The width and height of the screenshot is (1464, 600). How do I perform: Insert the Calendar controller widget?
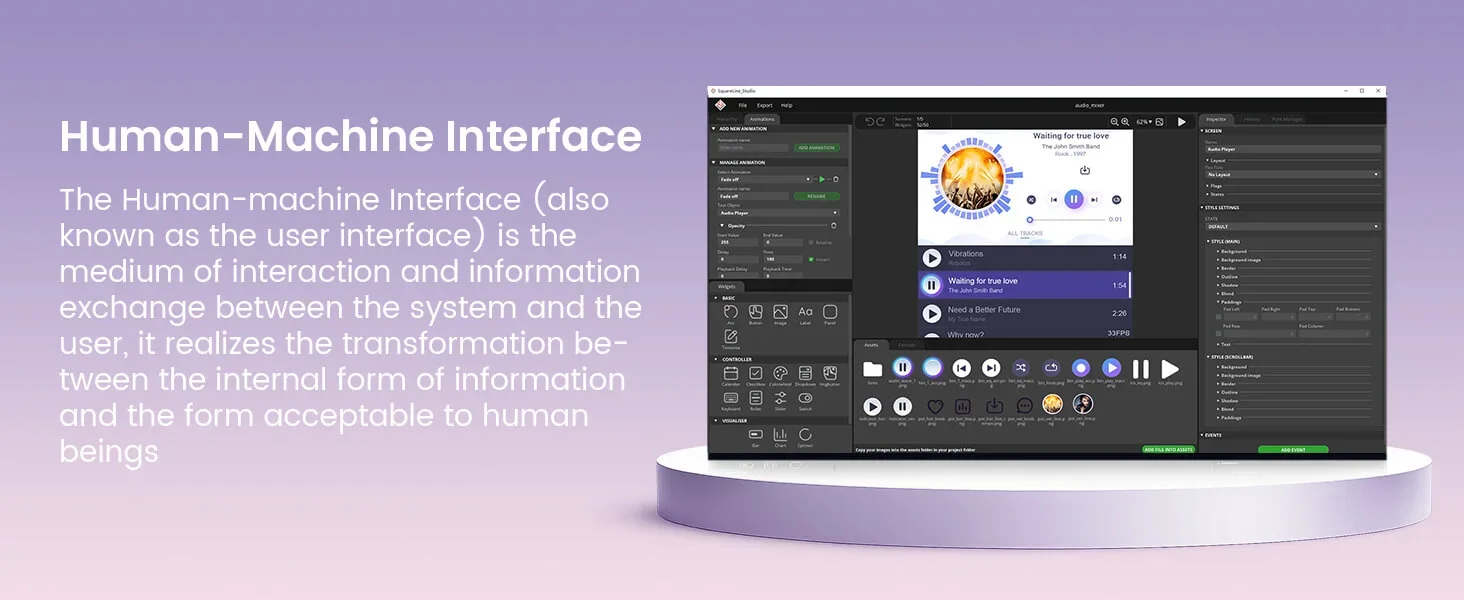click(x=731, y=373)
